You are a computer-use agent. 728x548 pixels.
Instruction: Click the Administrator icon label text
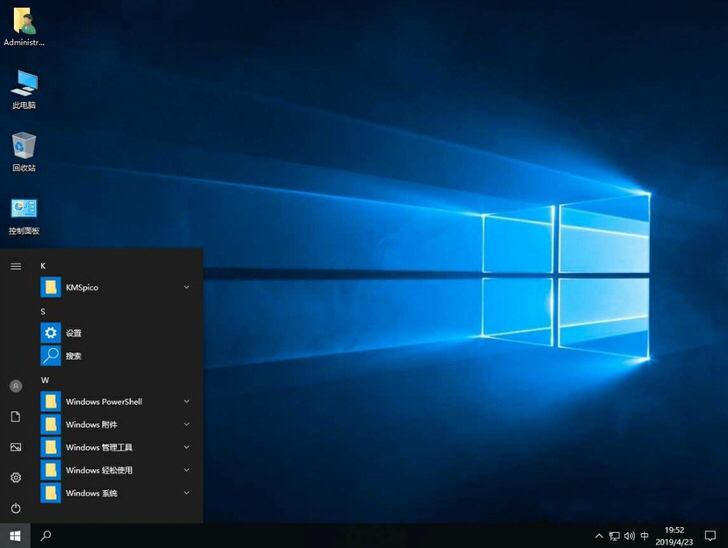click(x=24, y=42)
